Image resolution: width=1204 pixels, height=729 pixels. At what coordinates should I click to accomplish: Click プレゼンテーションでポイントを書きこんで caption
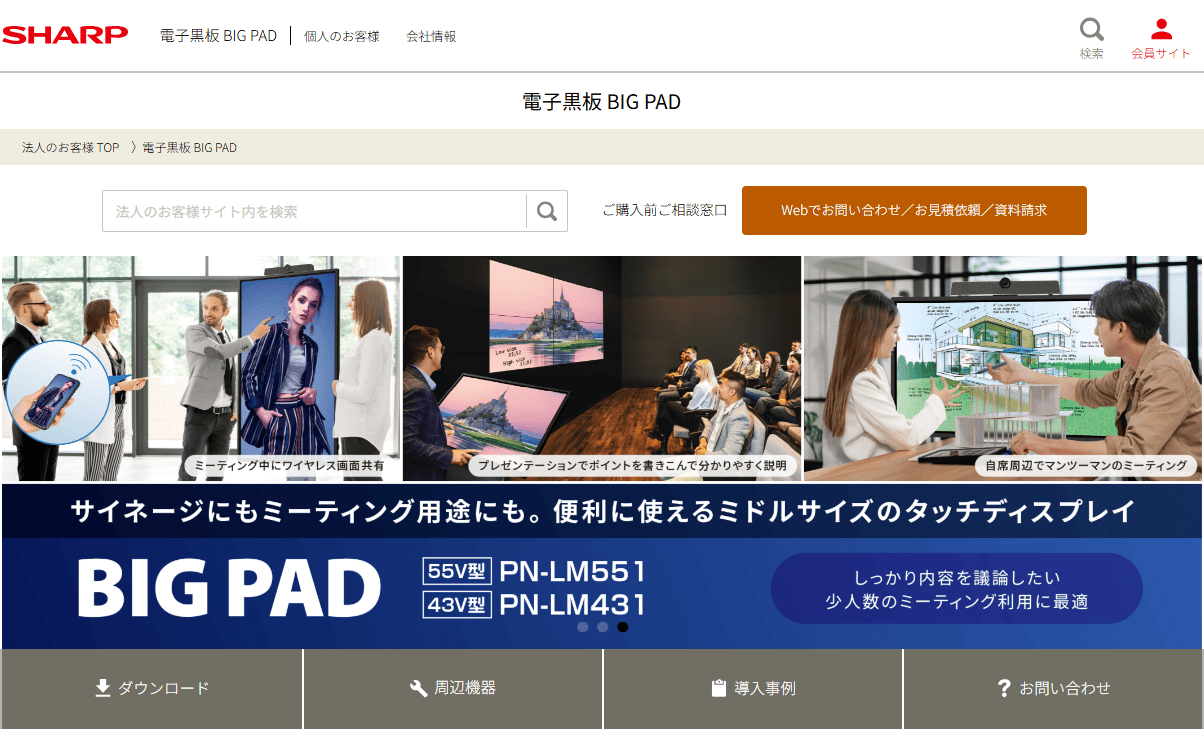point(633,466)
